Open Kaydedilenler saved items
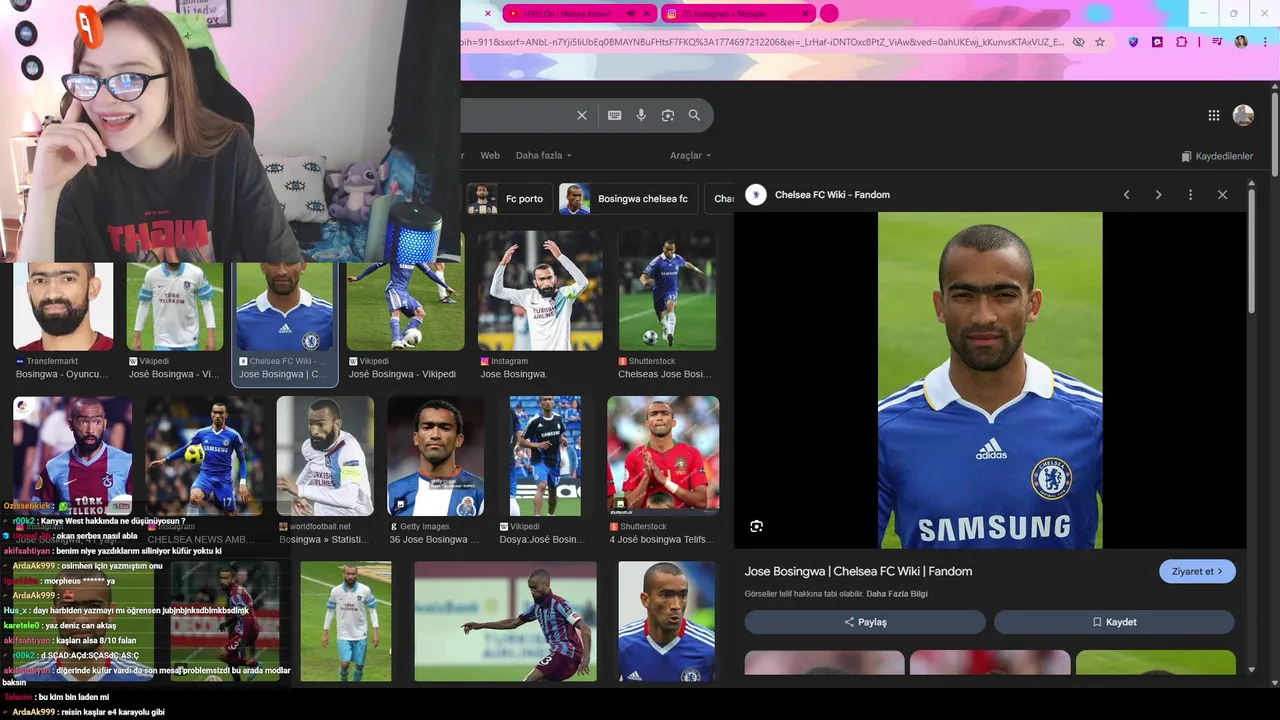 (x=1217, y=156)
